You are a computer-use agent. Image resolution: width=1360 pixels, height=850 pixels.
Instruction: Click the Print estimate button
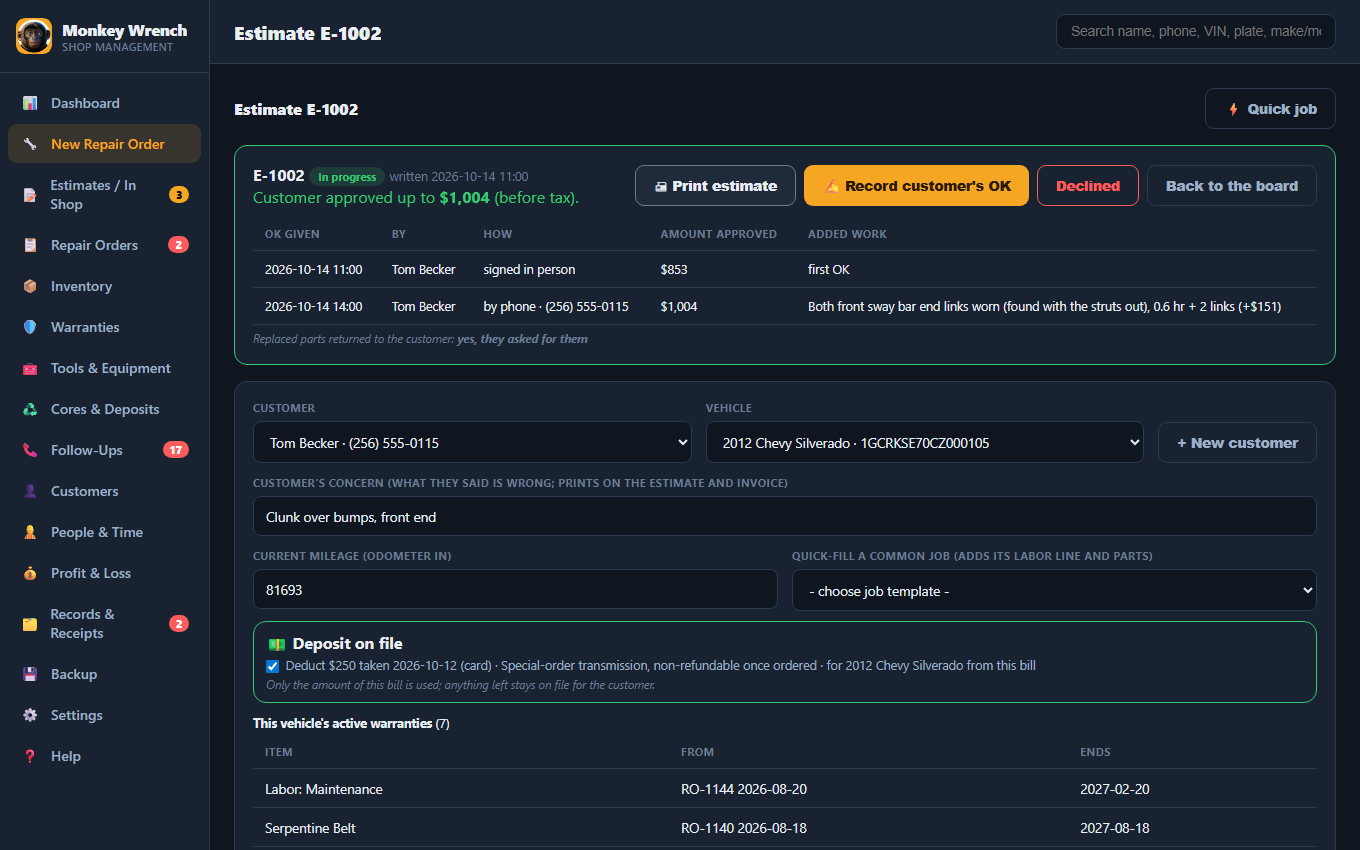pos(715,186)
